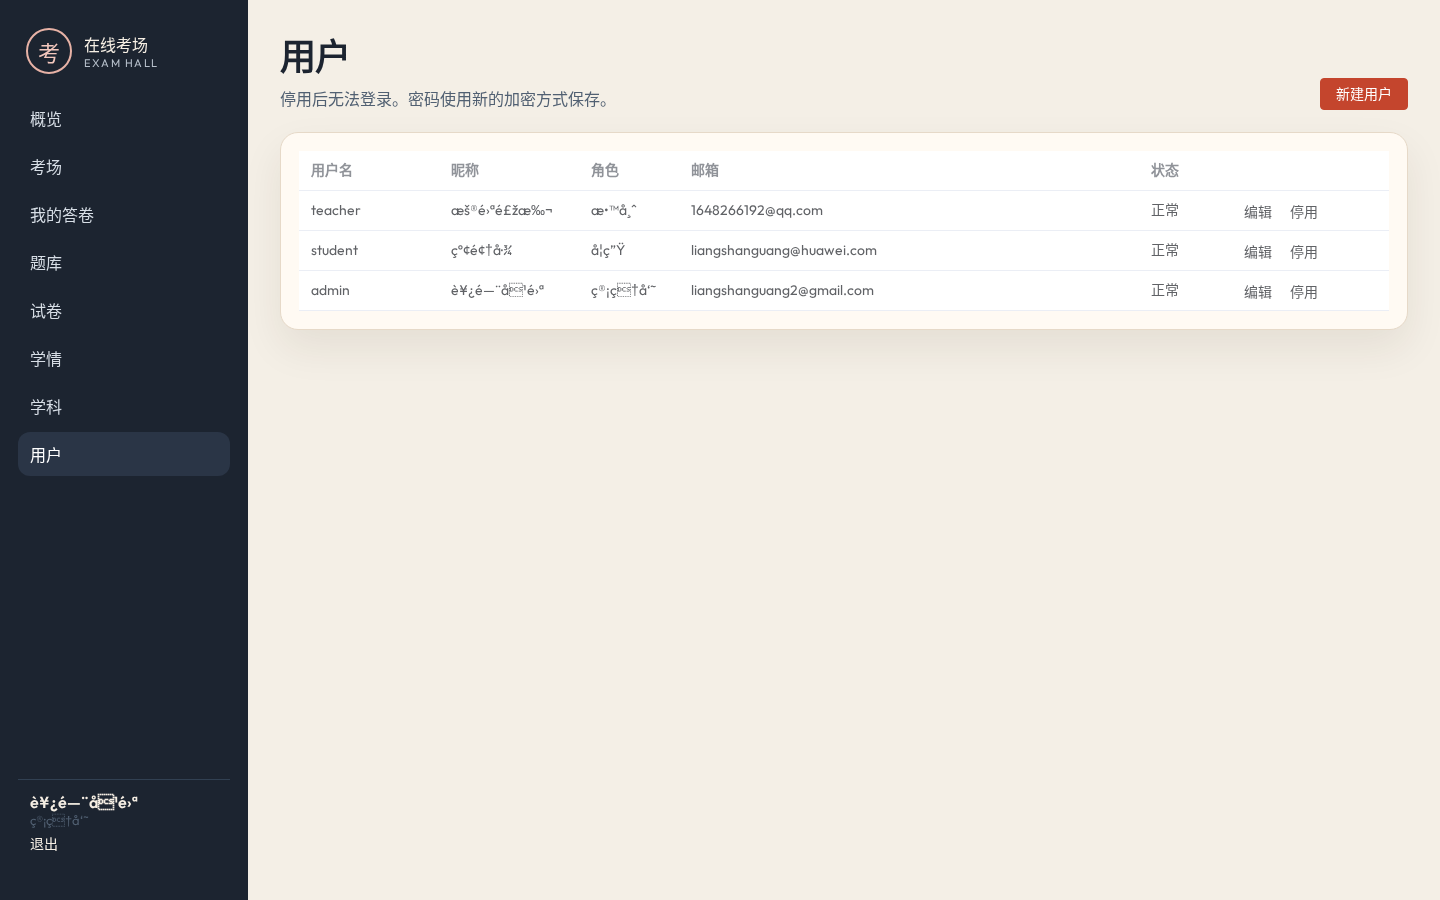
Task: Edit the student user row
Action: point(1258,252)
